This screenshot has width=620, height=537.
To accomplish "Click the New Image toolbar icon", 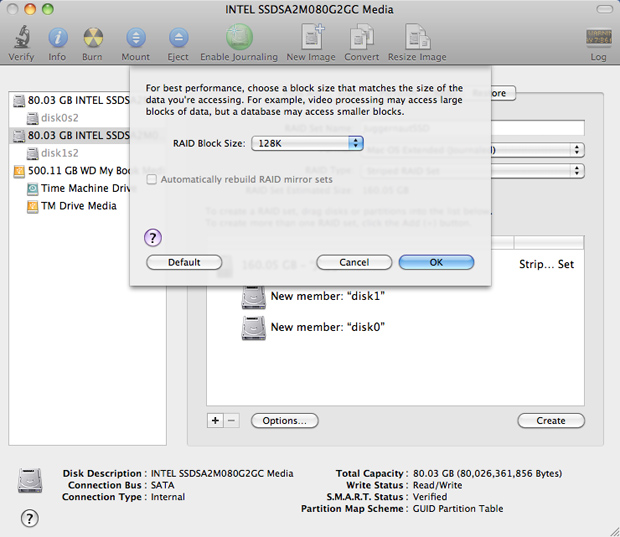I will click(x=311, y=37).
